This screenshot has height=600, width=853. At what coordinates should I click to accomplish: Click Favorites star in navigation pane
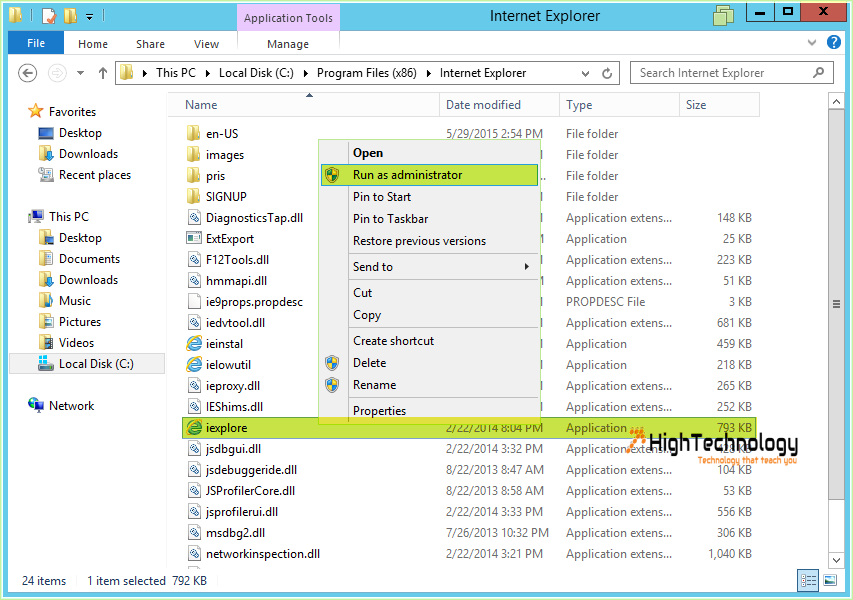[36, 111]
